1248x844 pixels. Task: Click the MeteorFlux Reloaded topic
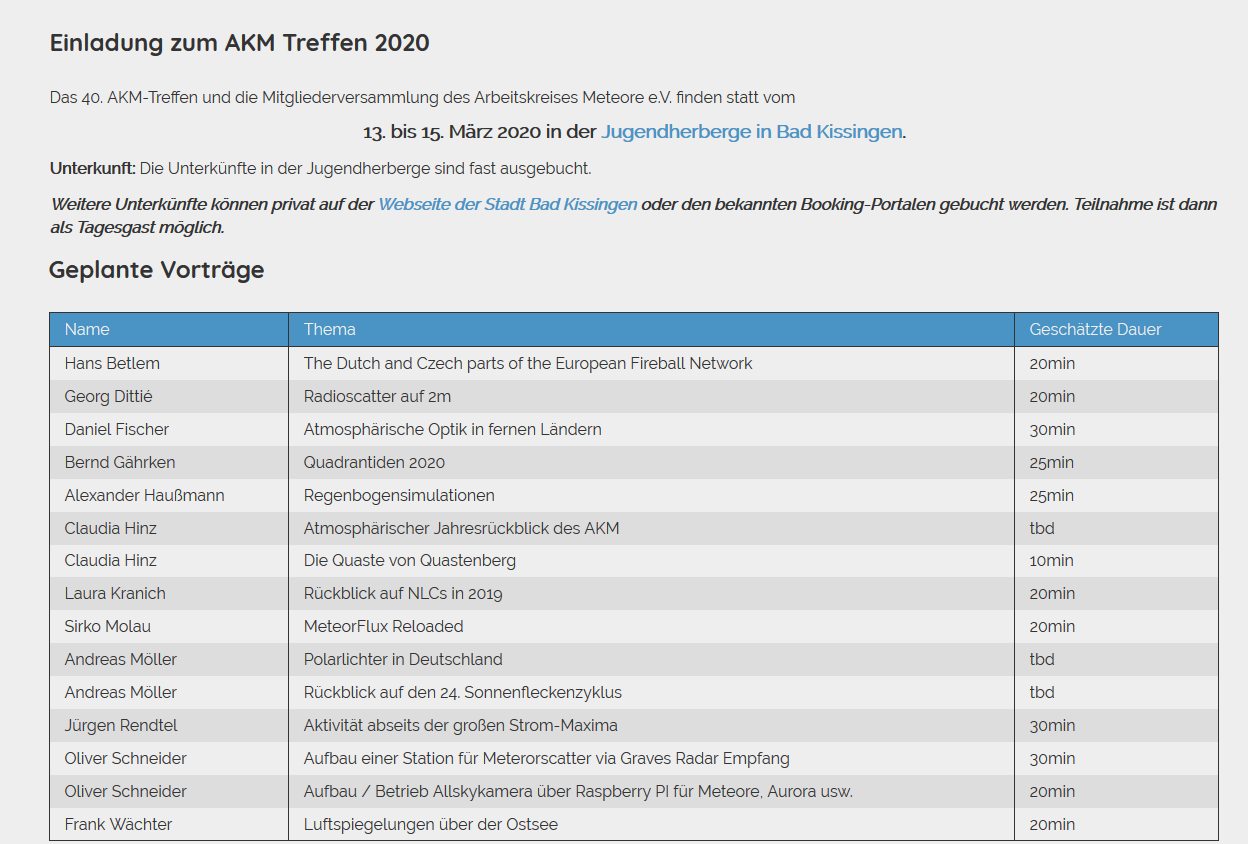click(383, 626)
